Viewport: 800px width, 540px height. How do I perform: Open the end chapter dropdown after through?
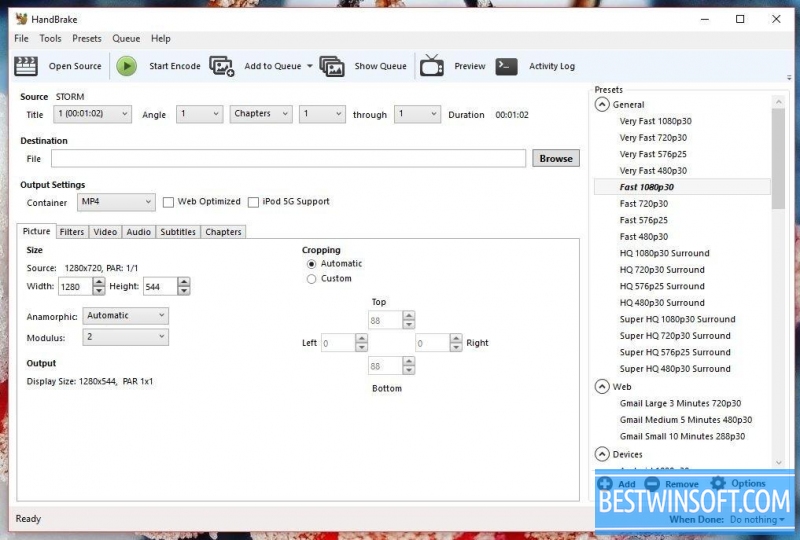417,114
